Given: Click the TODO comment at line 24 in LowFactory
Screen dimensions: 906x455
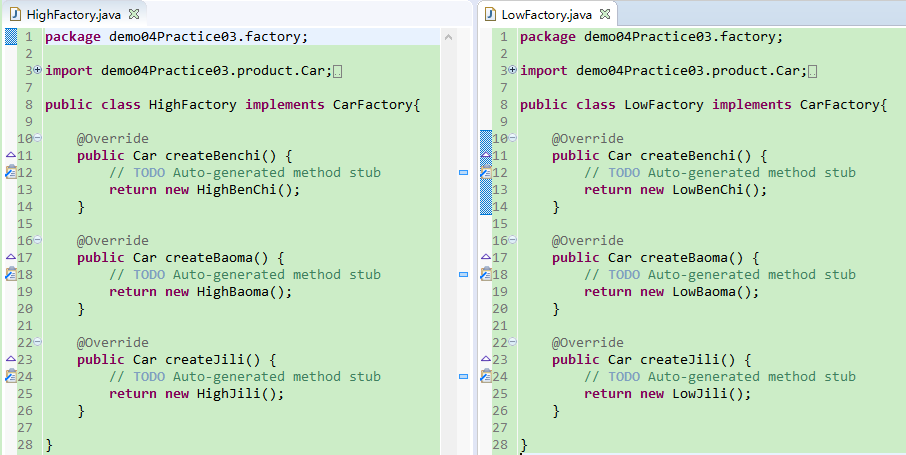Looking at the screenshot, I should pos(720,376).
